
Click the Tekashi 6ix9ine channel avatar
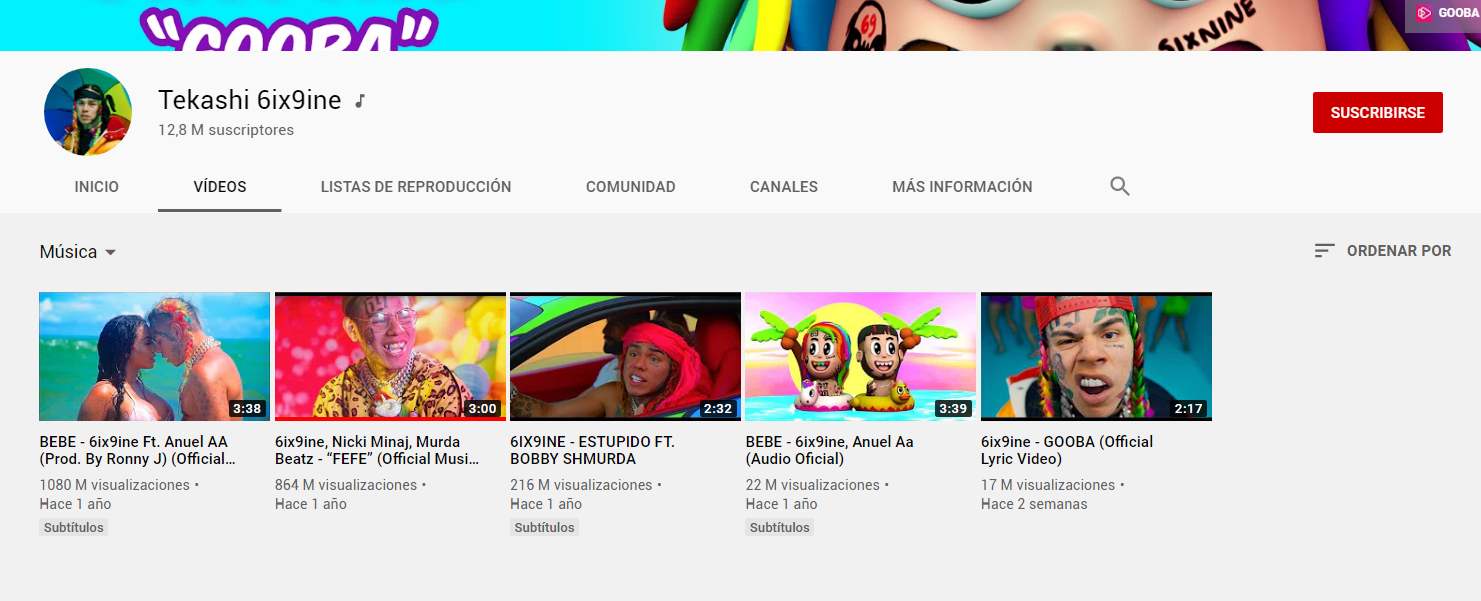pyautogui.click(x=88, y=112)
